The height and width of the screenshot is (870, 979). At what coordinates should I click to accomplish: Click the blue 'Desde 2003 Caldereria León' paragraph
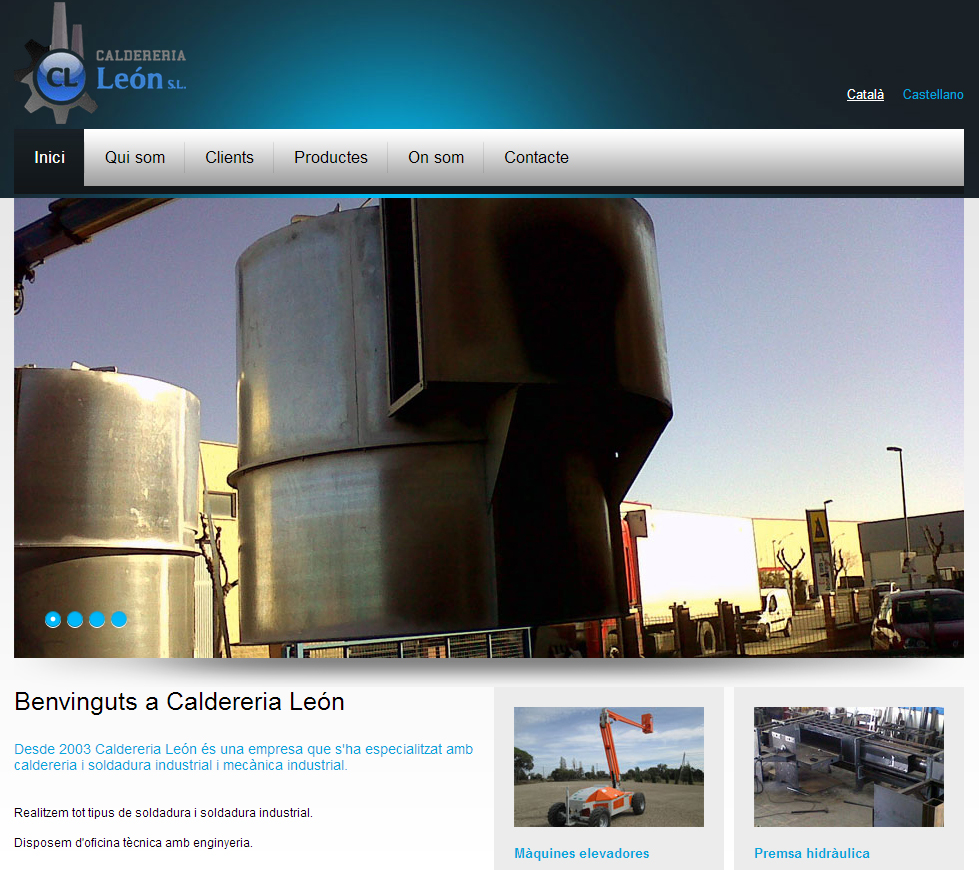pyautogui.click(x=244, y=757)
